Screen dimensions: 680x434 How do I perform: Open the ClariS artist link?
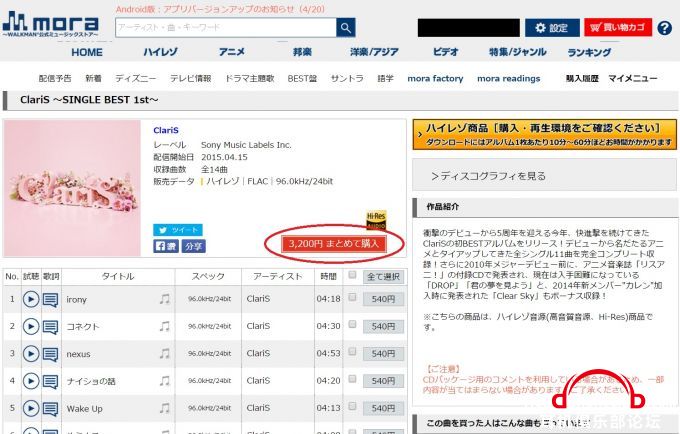166,130
